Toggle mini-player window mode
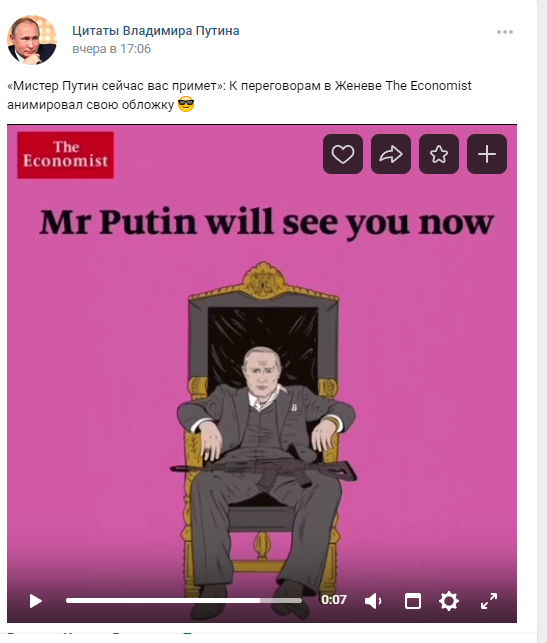Image resolution: width=547 pixels, height=643 pixels. (x=413, y=601)
